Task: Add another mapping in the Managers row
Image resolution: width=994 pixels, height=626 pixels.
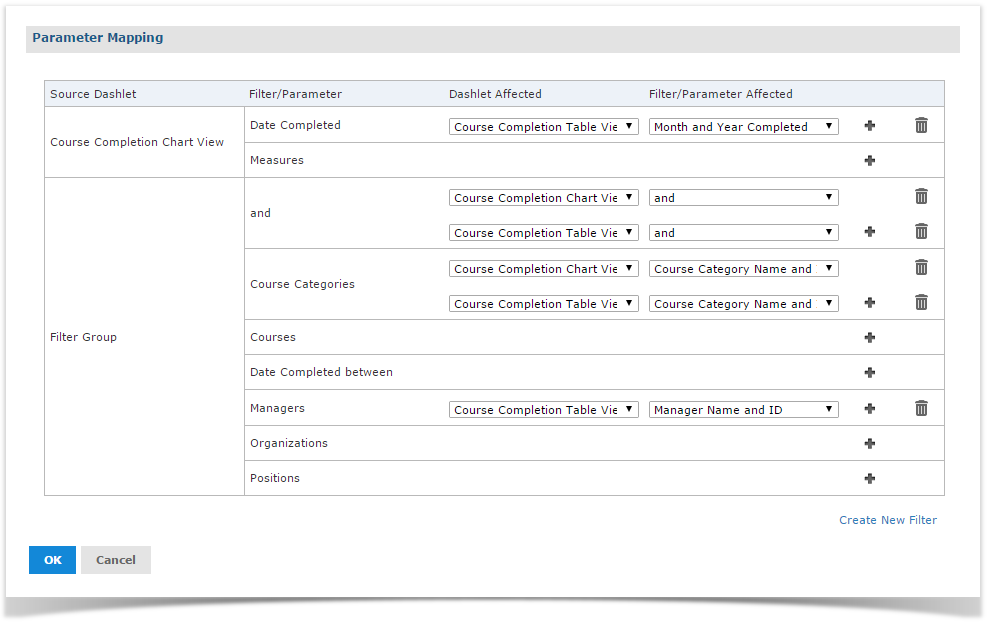Action: pyautogui.click(x=870, y=408)
